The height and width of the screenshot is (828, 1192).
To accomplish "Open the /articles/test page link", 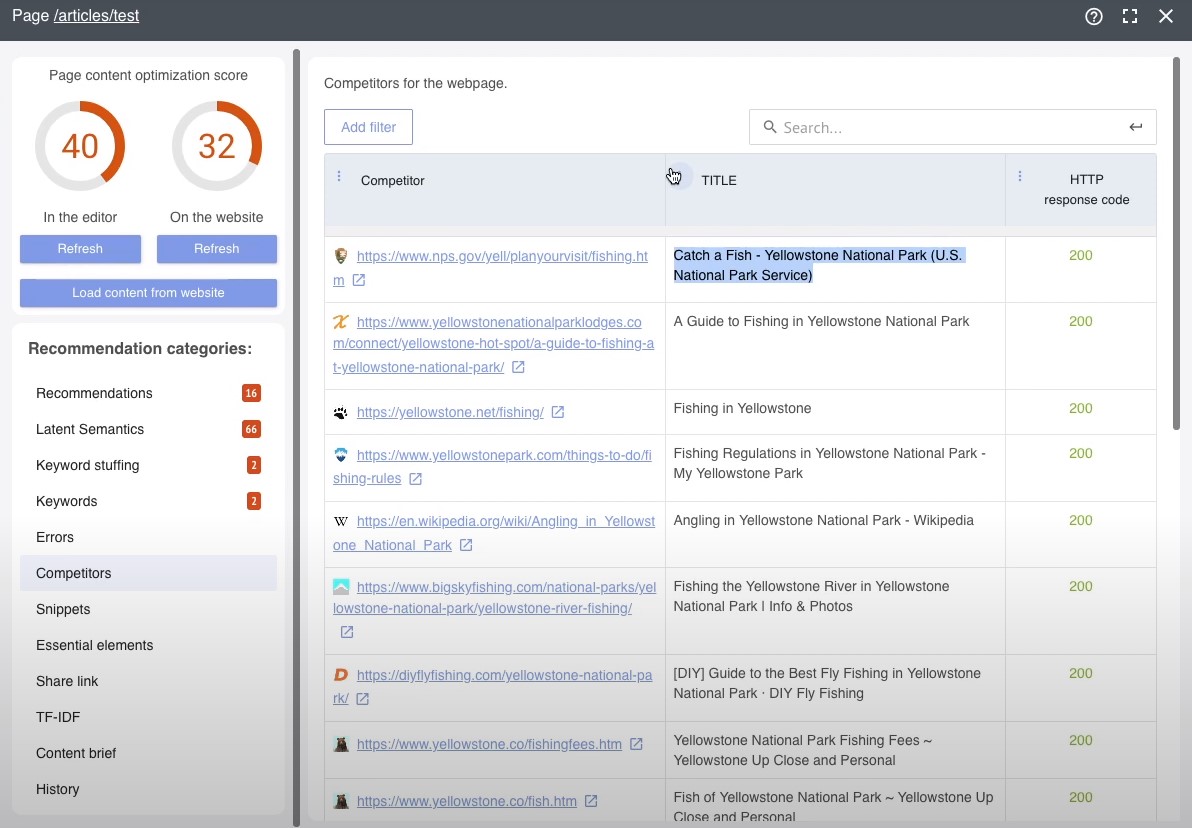I will click(x=96, y=15).
